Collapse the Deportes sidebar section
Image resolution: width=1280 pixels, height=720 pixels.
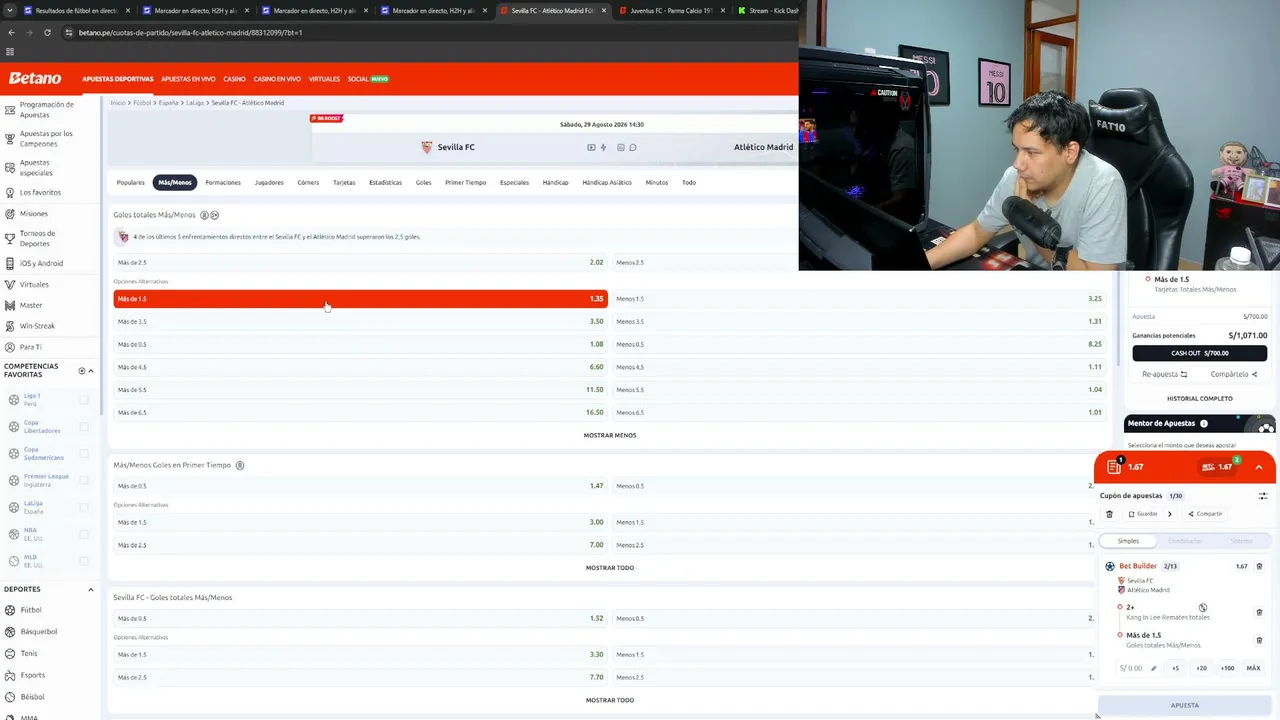point(91,590)
